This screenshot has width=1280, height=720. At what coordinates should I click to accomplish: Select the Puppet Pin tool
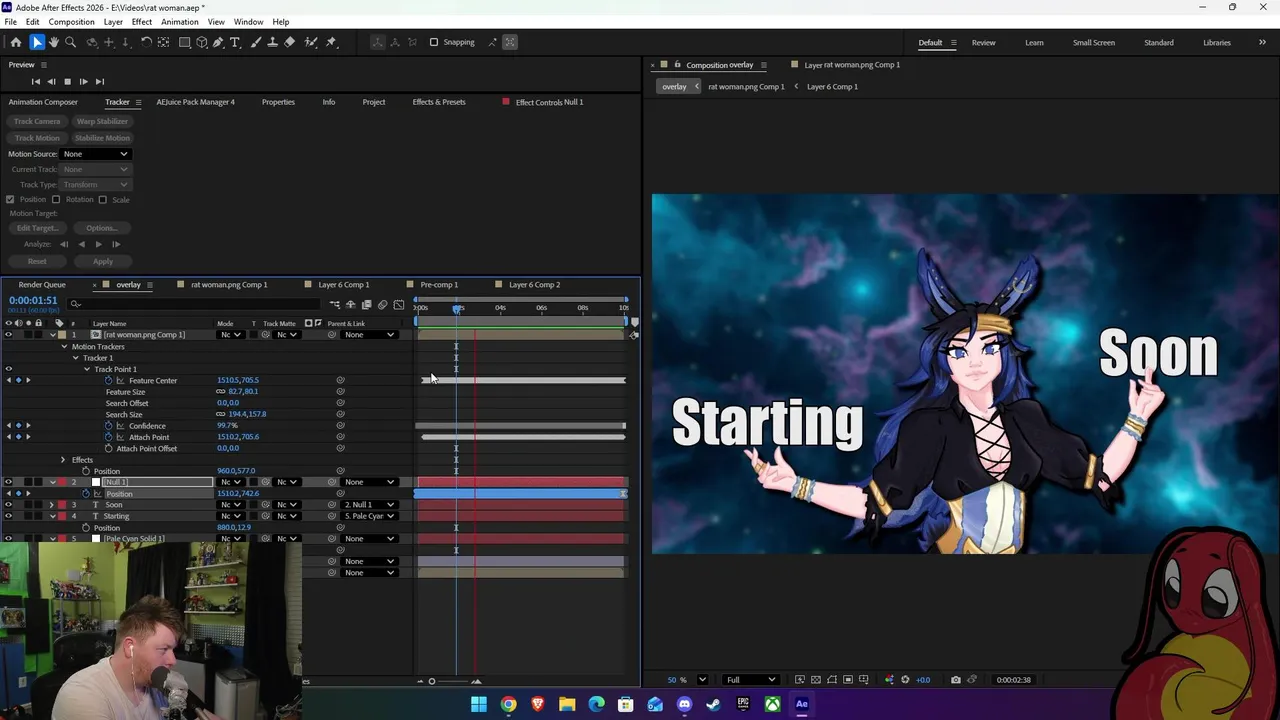tap(331, 42)
